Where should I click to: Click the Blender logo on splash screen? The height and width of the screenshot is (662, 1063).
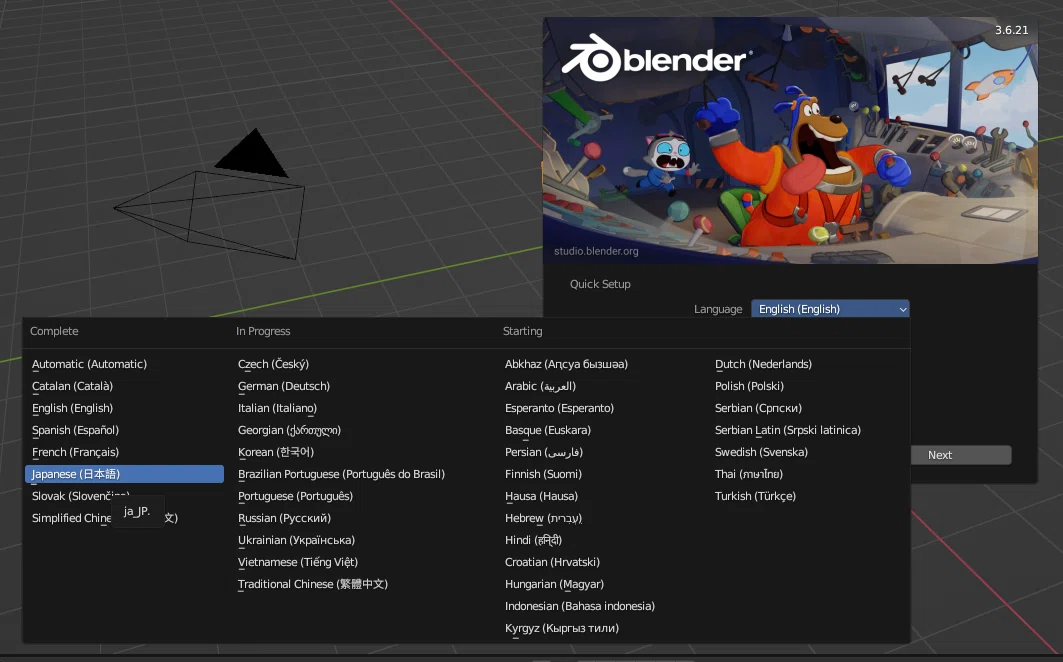(x=656, y=58)
